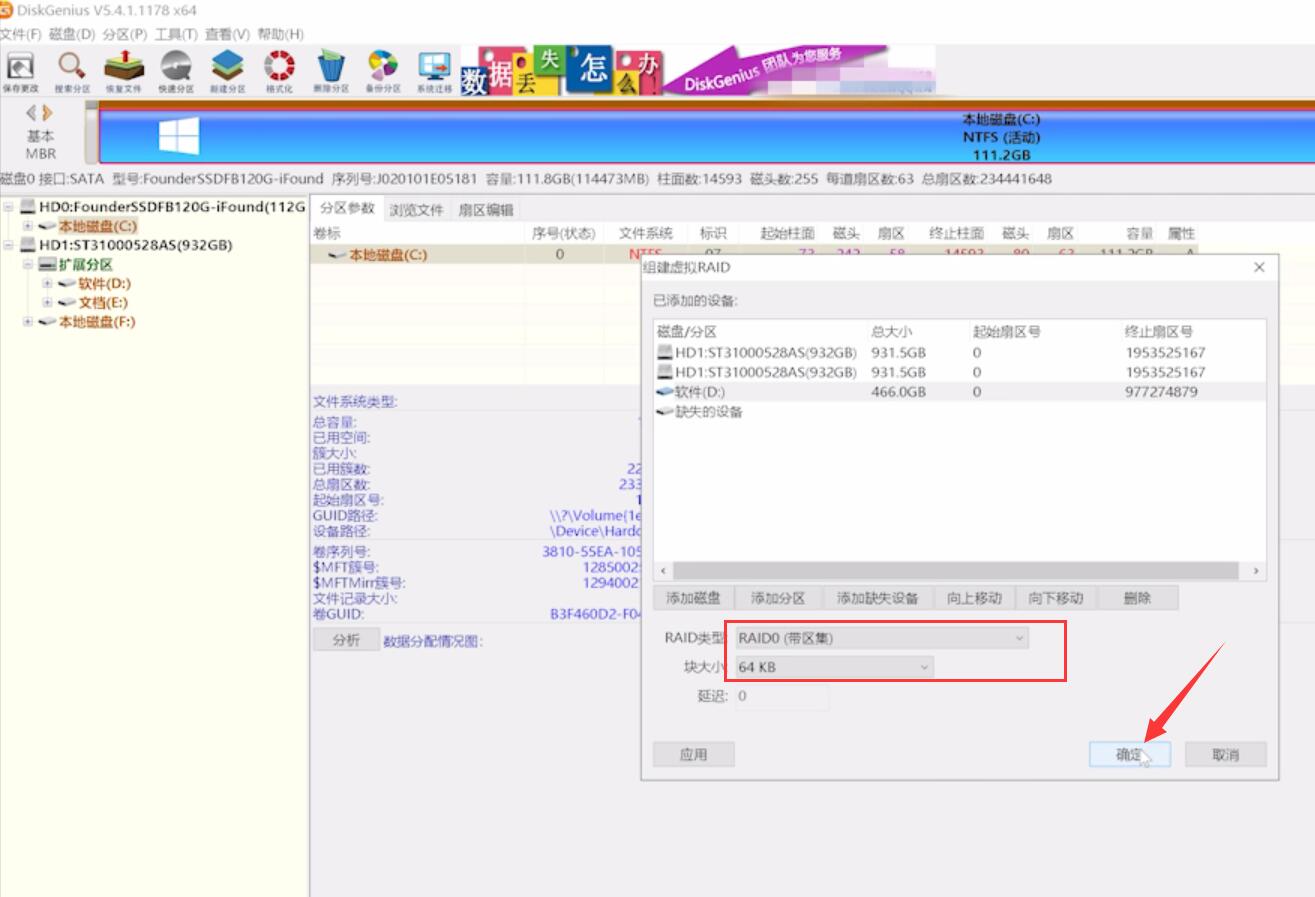Click the 分析 button
1315x897 pixels.
345,640
